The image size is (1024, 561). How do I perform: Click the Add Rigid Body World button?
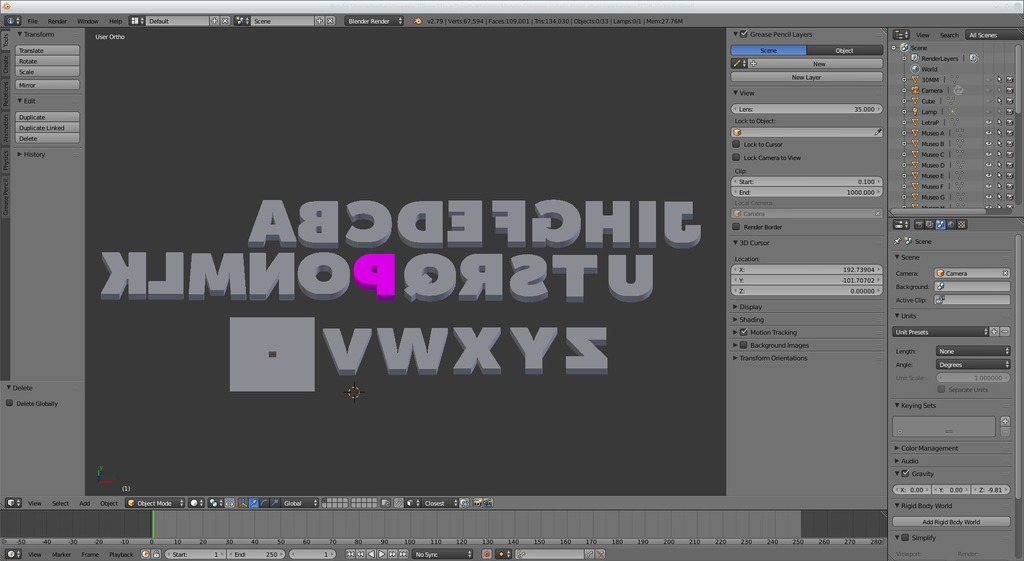pyautogui.click(x=950, y=522)
